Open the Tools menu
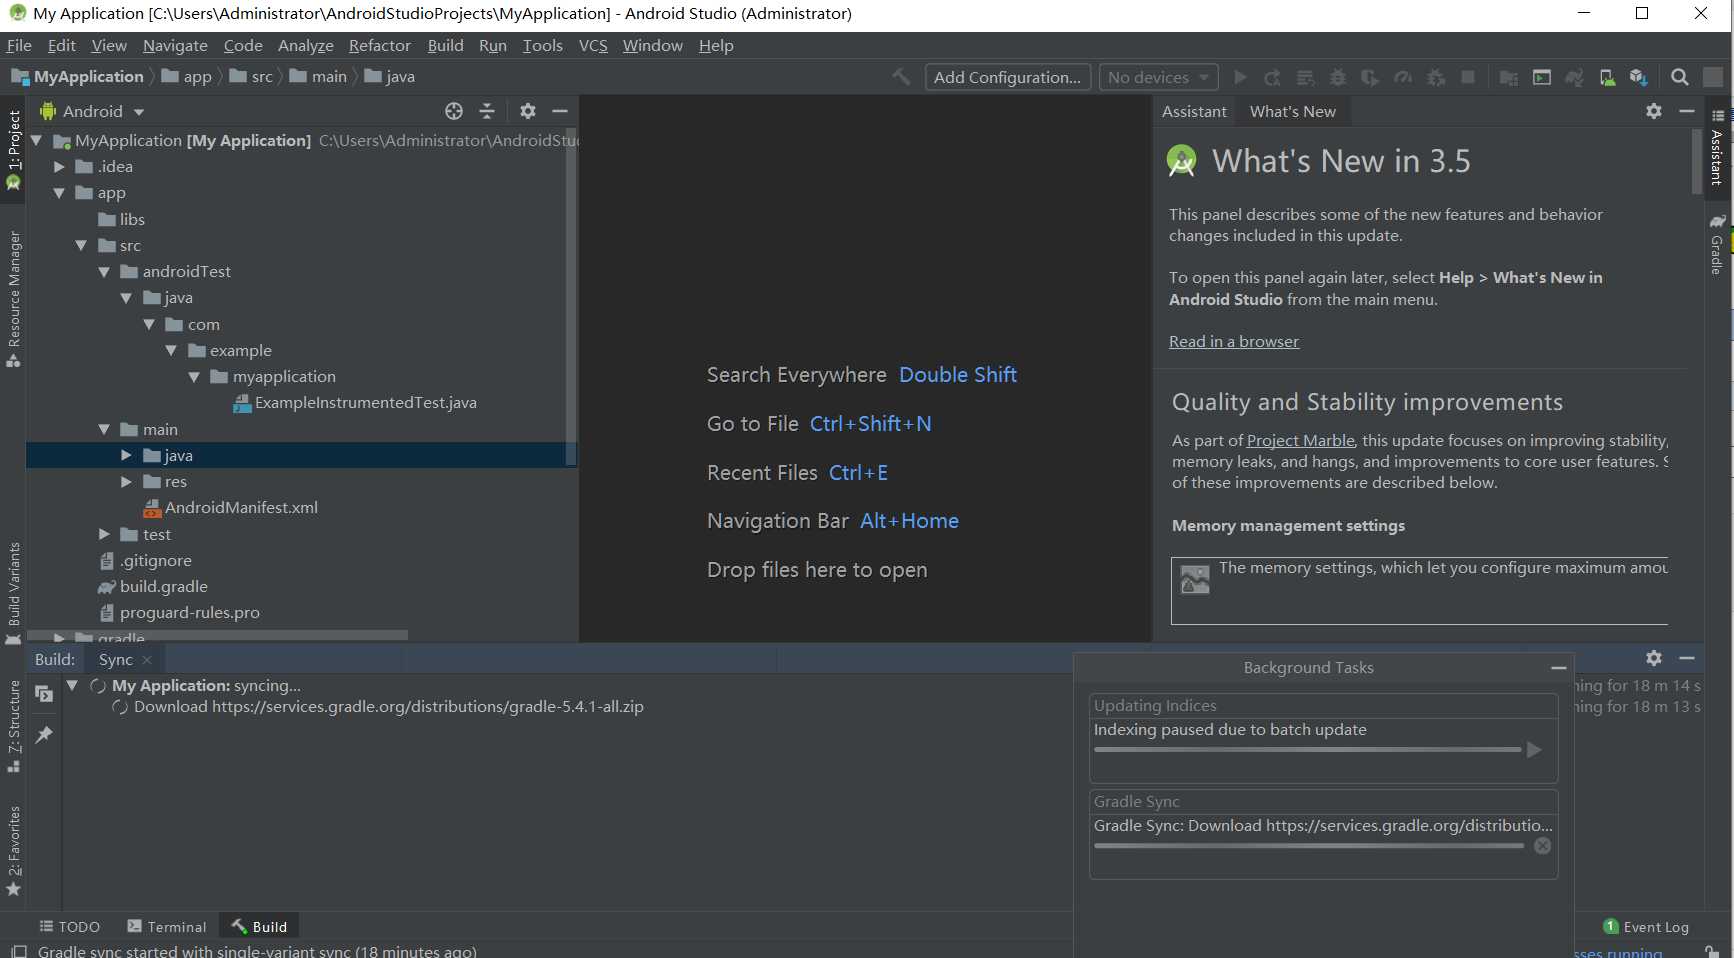Image resolution: width=1734 pixels, height=958 pixels. tap(542, 46)
